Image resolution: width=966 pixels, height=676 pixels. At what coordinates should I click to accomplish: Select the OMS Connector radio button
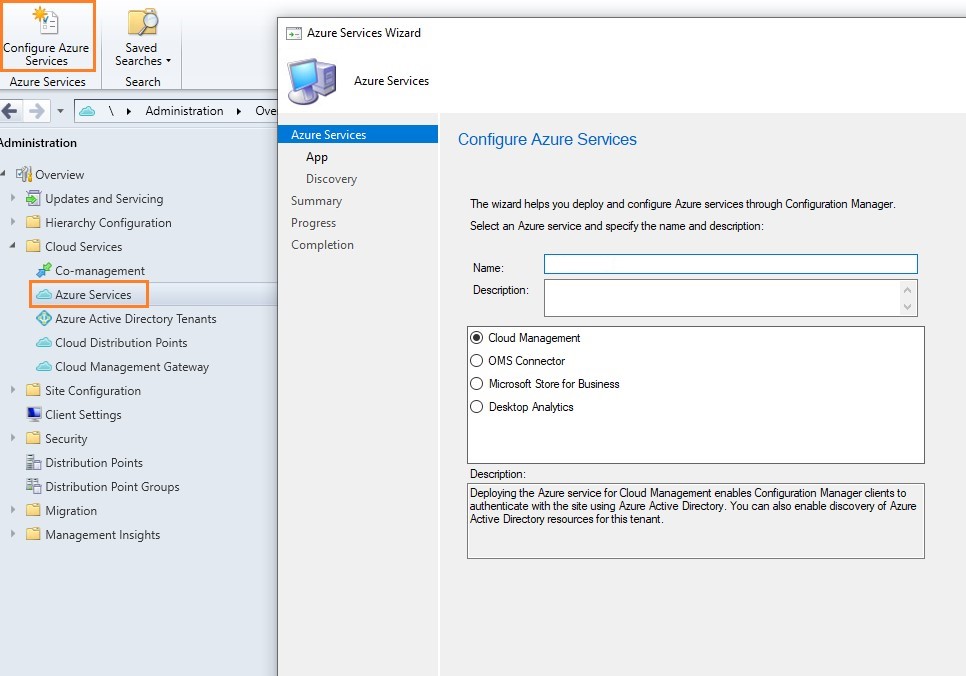[x=476, y=360]
